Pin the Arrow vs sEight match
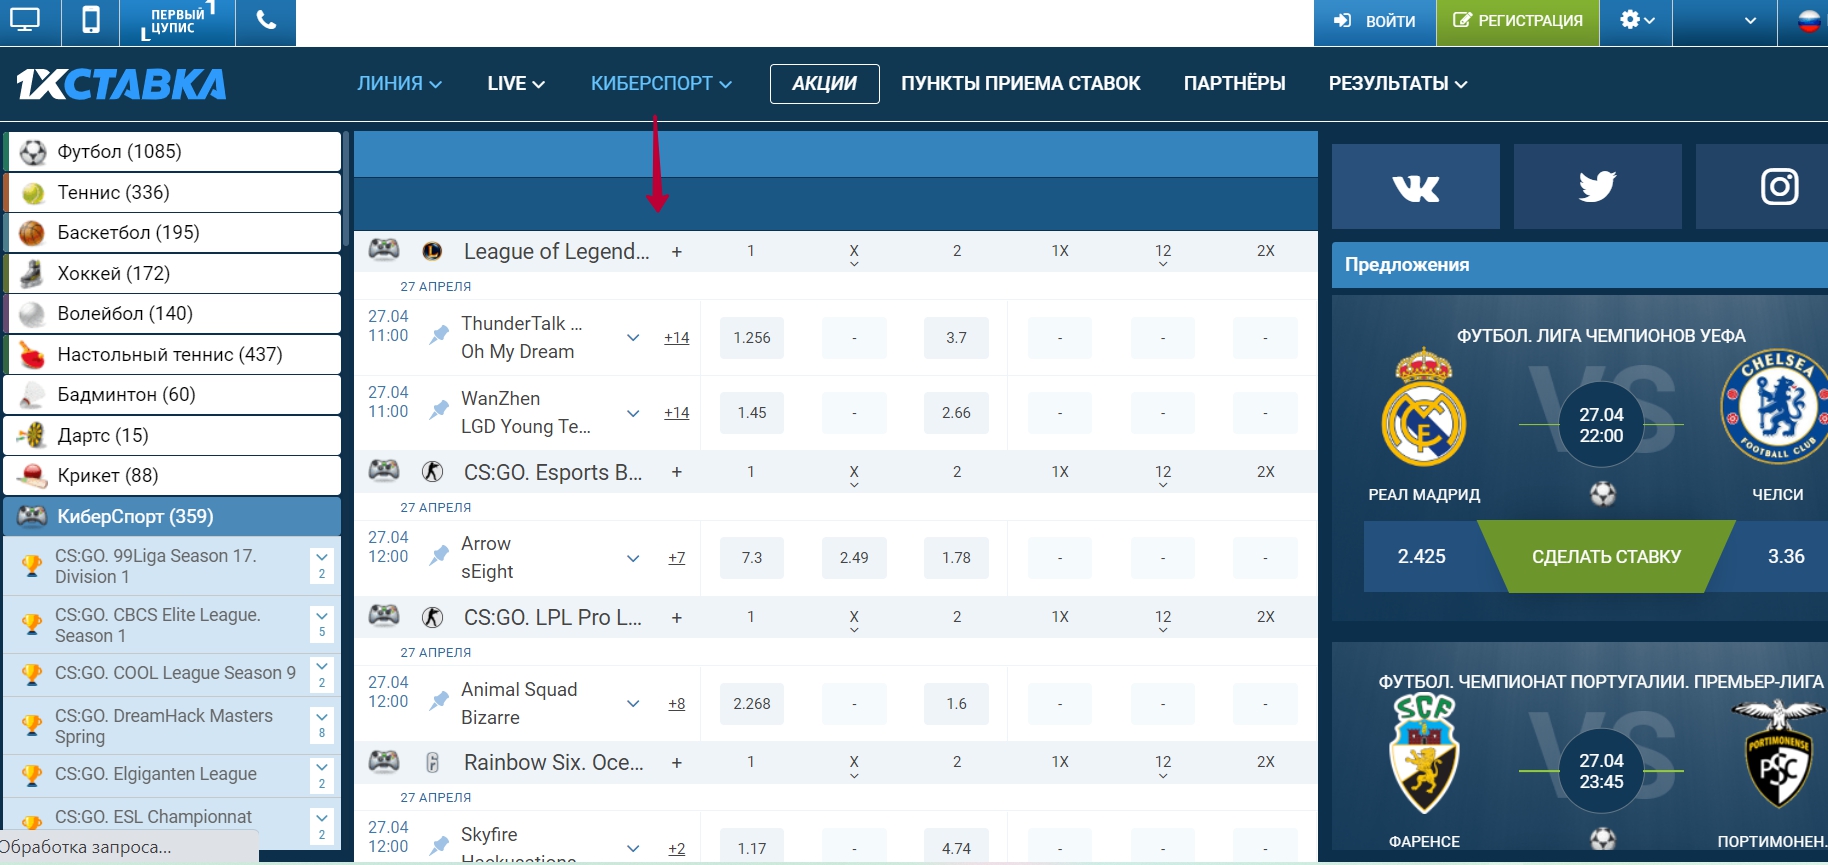The width and height of the screenshot is (1828, 865). pos(439,556)
